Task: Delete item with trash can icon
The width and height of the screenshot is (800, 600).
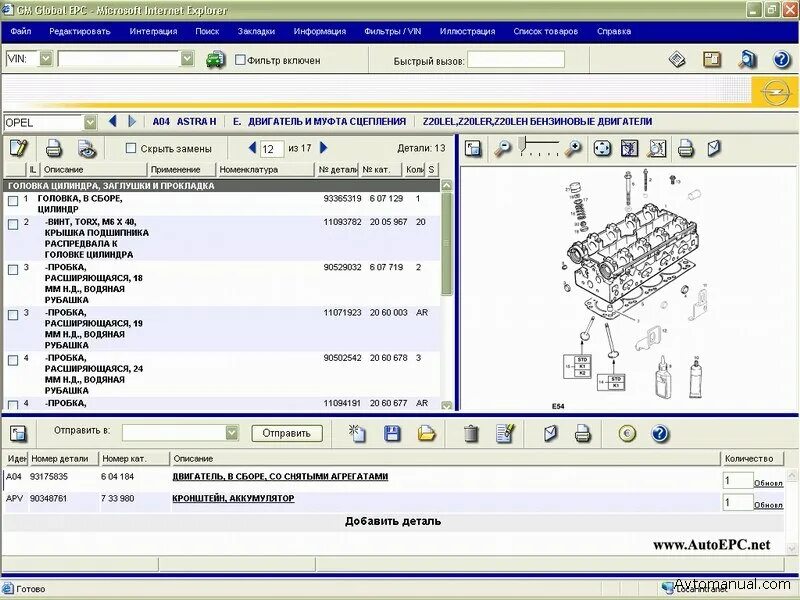Action: pos(471,434)
